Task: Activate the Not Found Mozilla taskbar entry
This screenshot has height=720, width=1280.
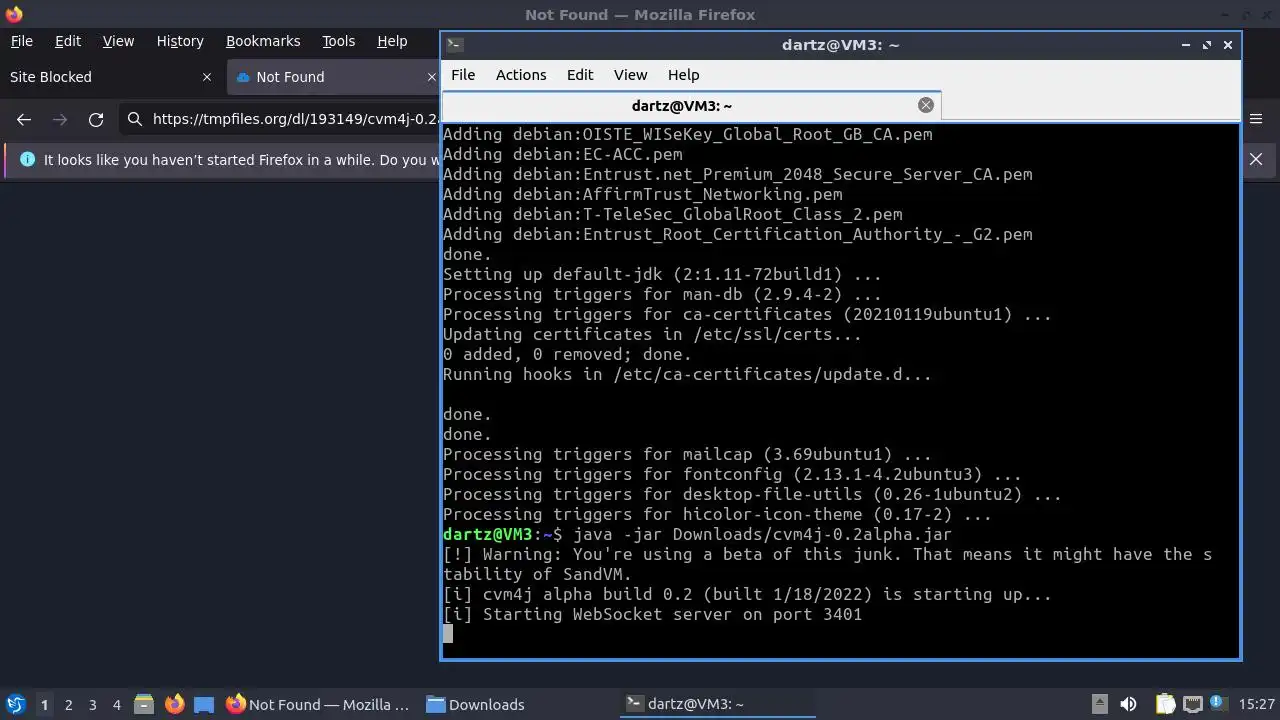Action: [x=318, y=704]
